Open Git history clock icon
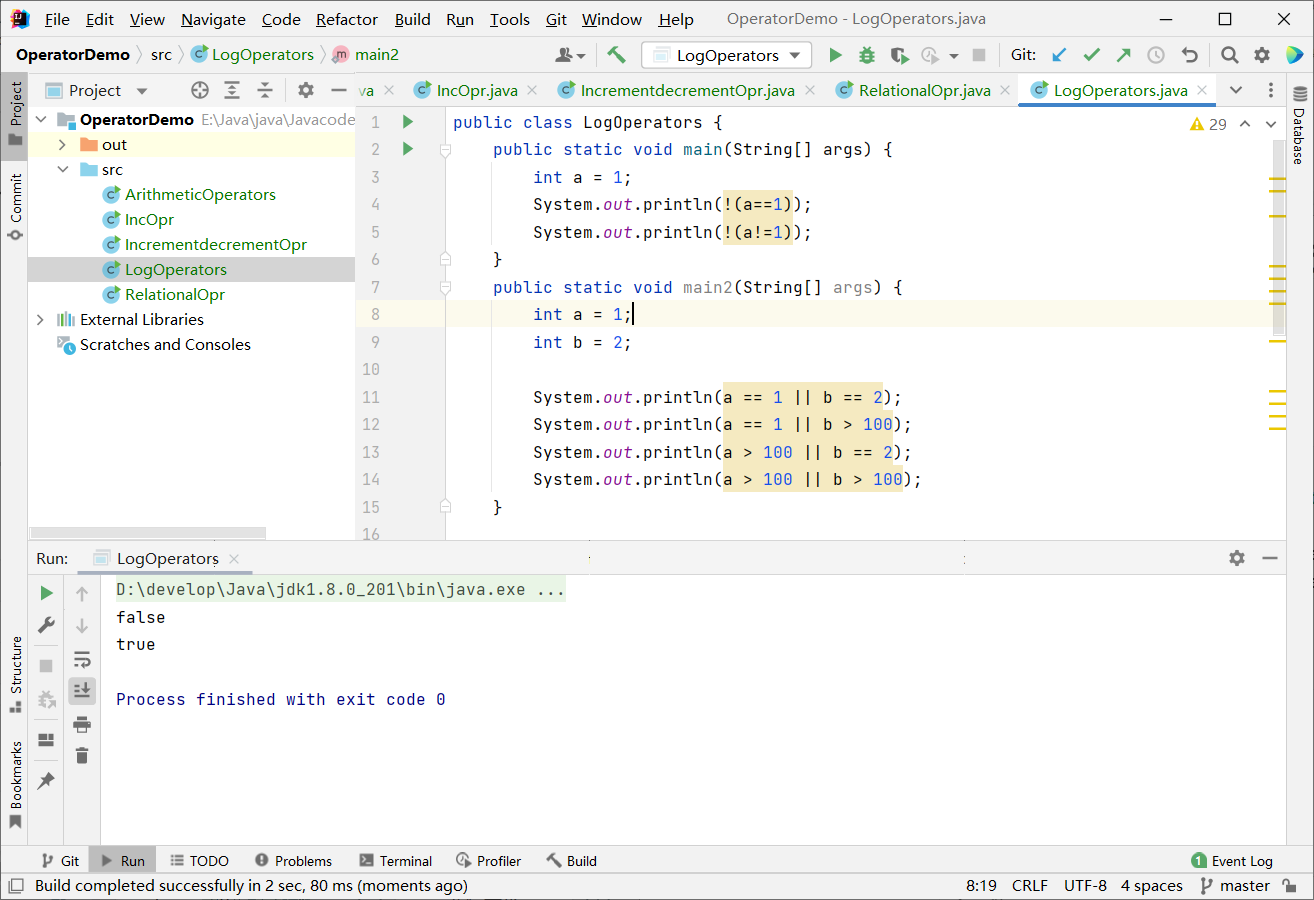 (1156, 55)
